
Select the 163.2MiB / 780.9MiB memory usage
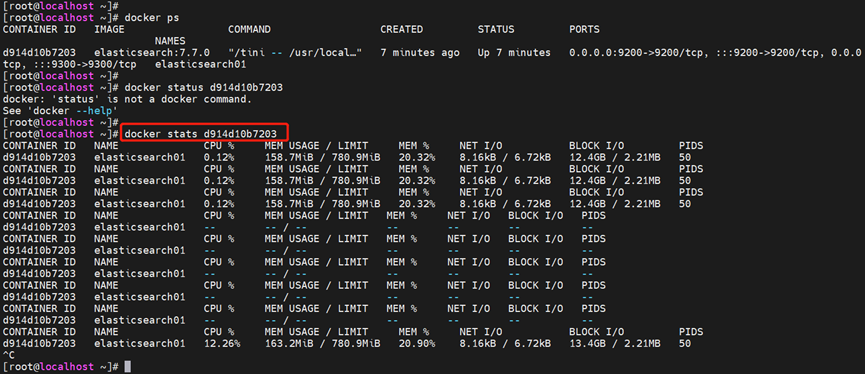tap(323, 343)
